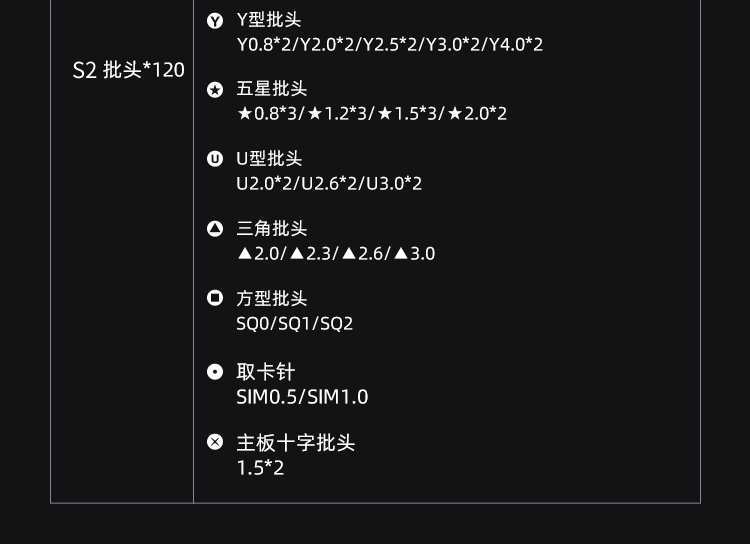750x544 pixels.
Task: Select the "1.5*2" size text
Action: tap(261, 467)
